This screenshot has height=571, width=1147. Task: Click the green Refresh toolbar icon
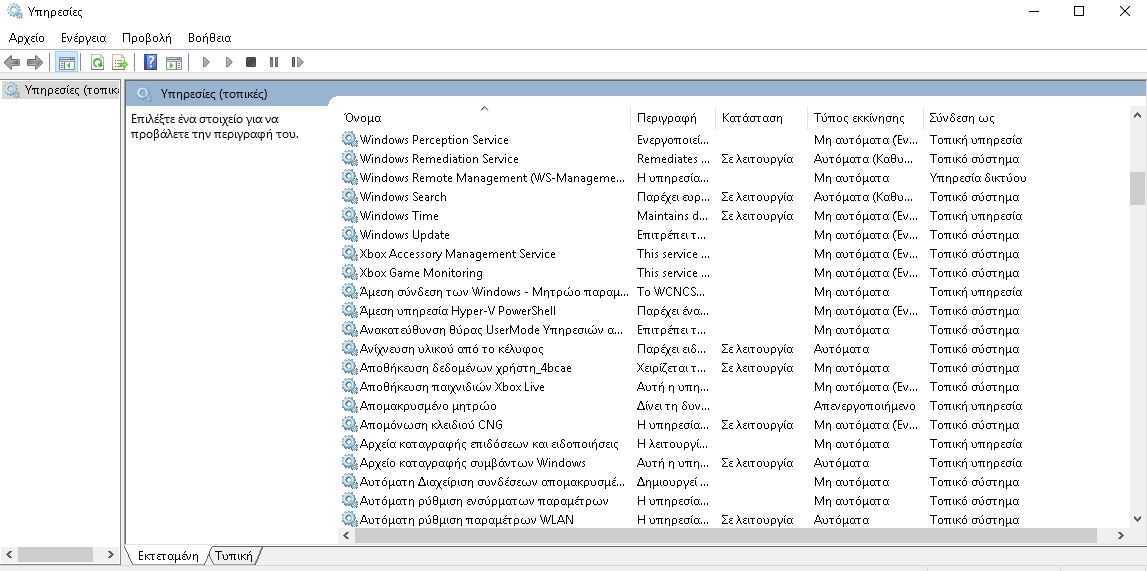click(x=97, y=63)
